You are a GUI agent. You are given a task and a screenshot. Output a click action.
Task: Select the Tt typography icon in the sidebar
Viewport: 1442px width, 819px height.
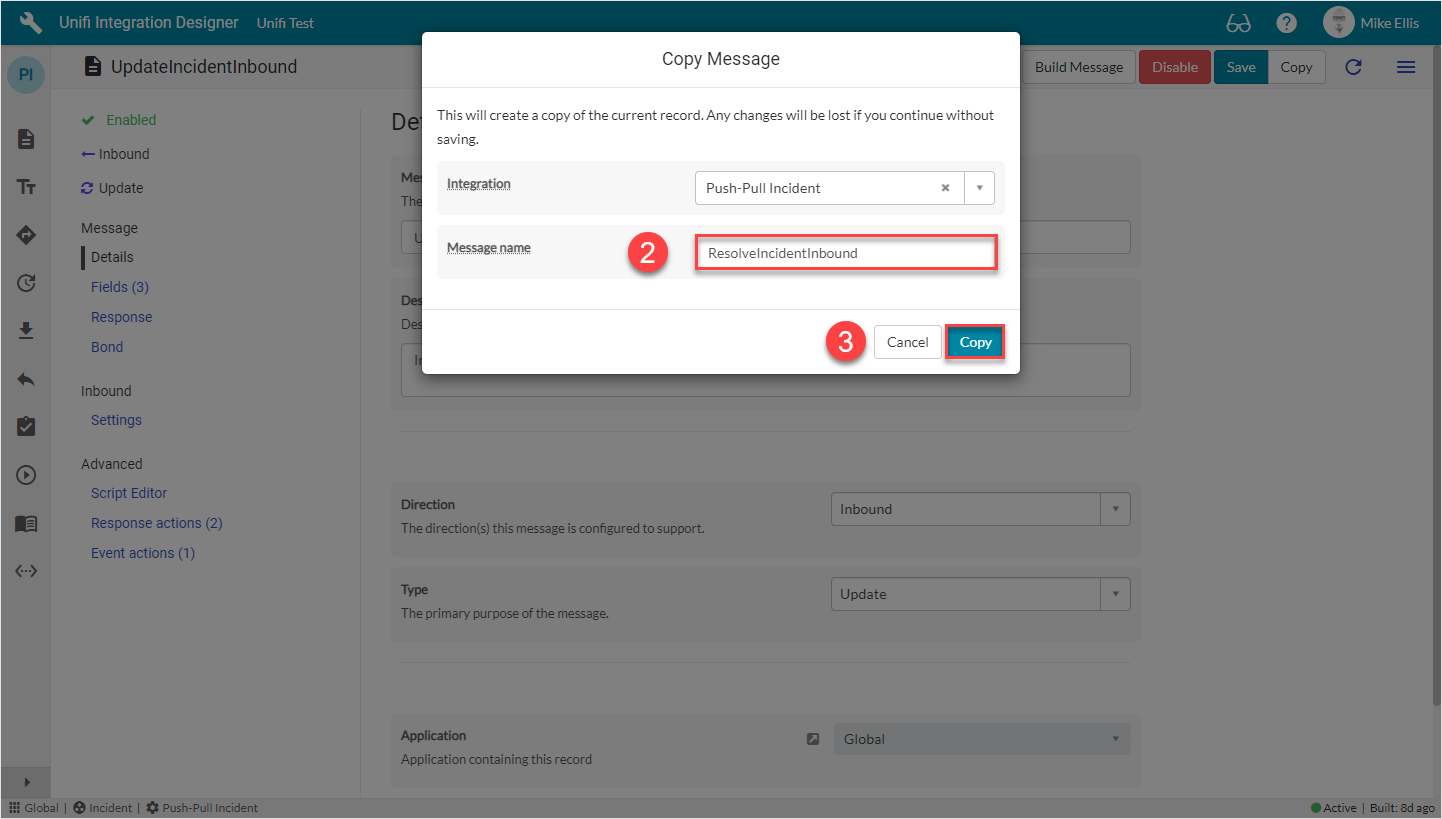pos(25,187)
